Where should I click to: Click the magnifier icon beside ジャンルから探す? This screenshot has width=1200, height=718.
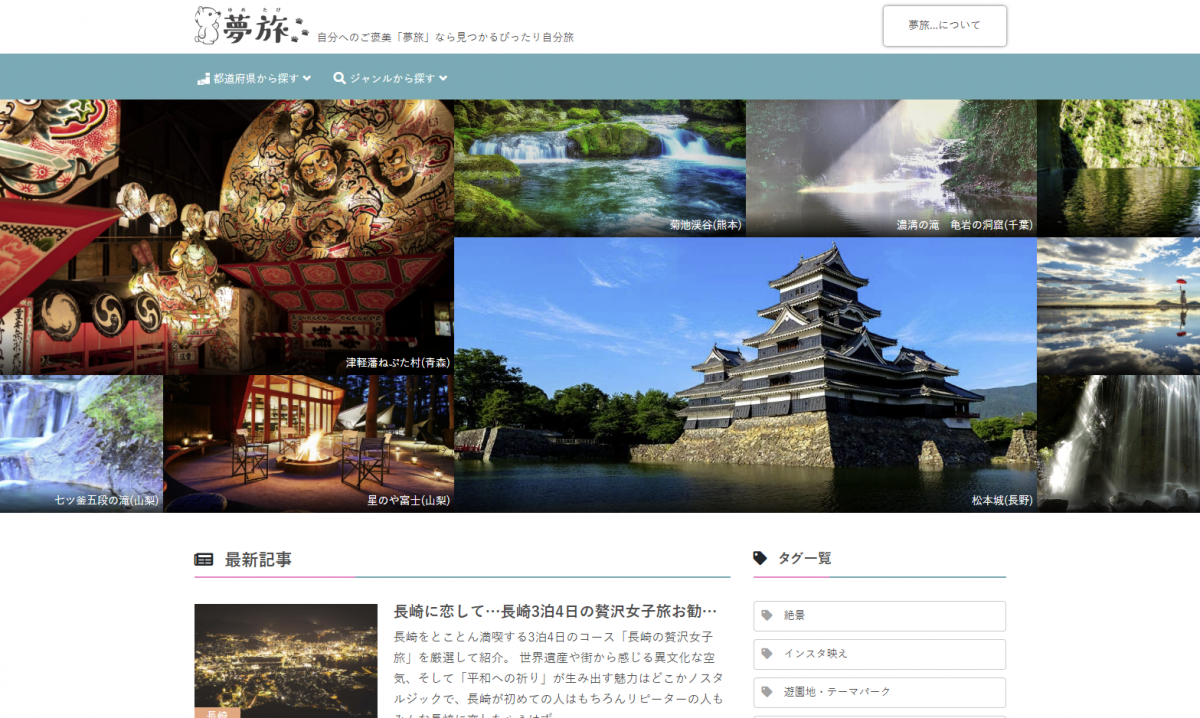(339, 78)
